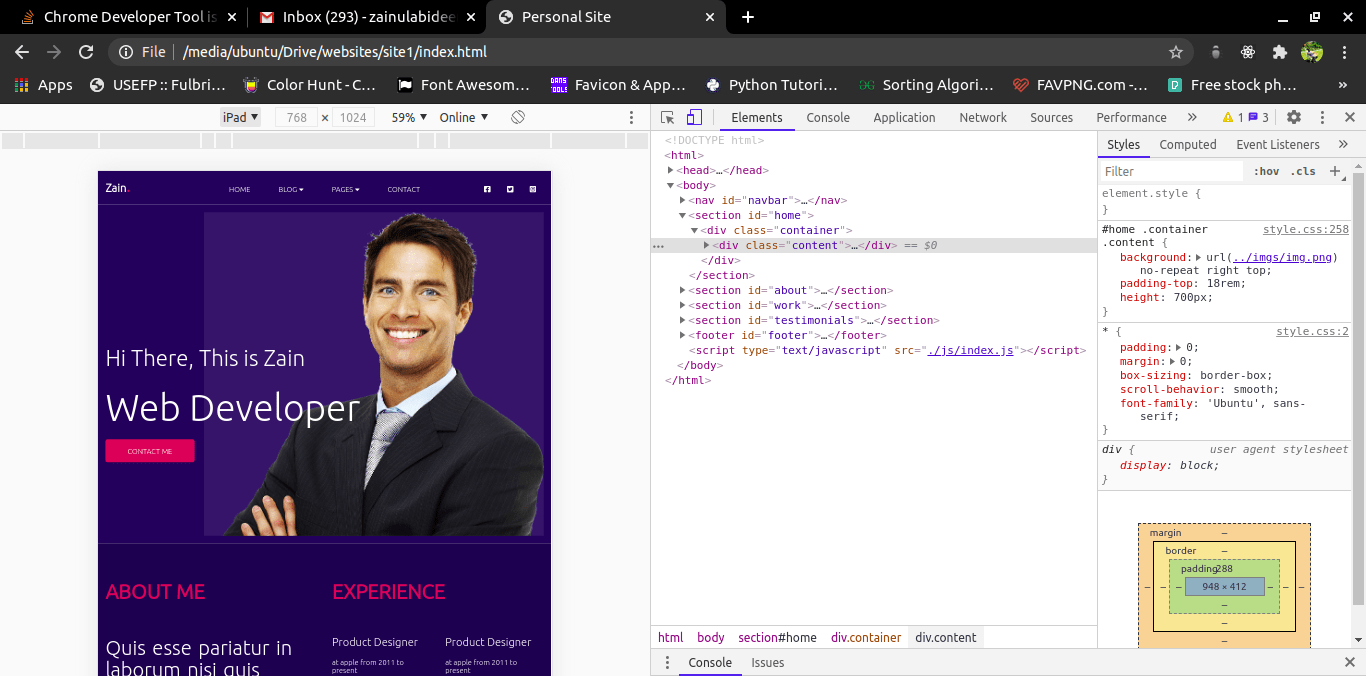Expand the nav#navbar element node
The height and width of the screenshot is (676, 1366).
(683, 200)
